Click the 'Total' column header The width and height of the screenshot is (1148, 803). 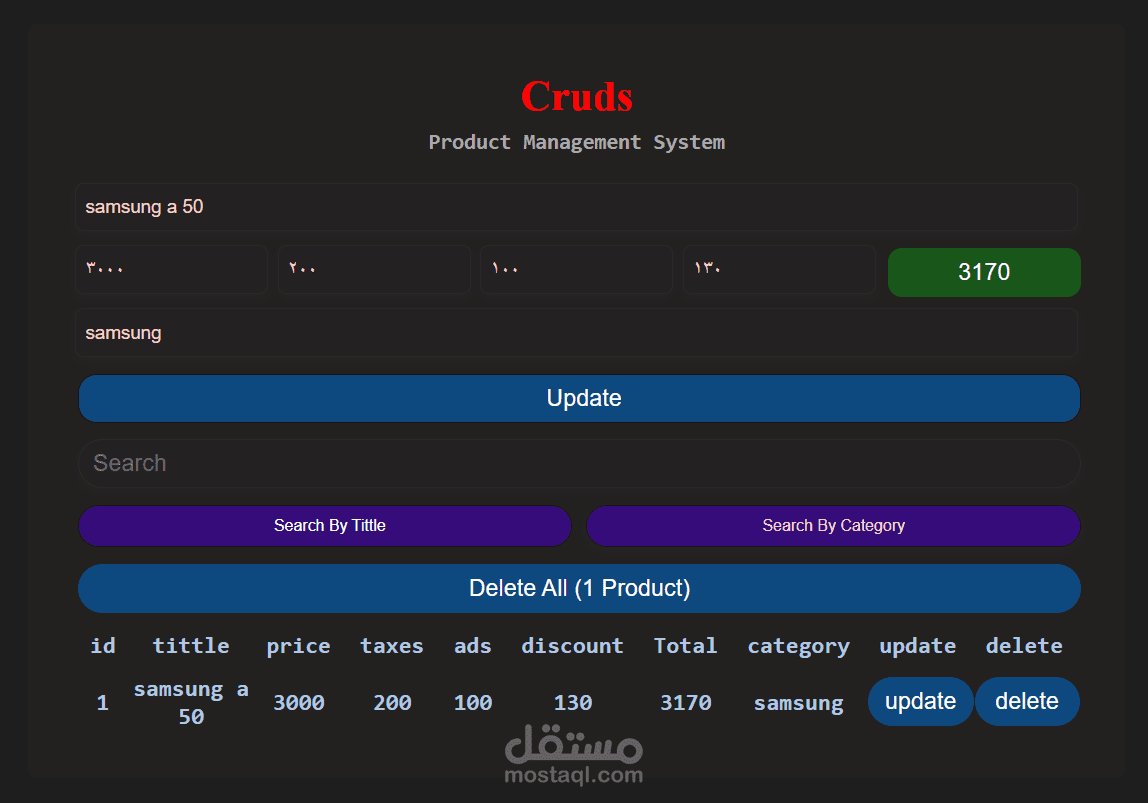(685, 646)
